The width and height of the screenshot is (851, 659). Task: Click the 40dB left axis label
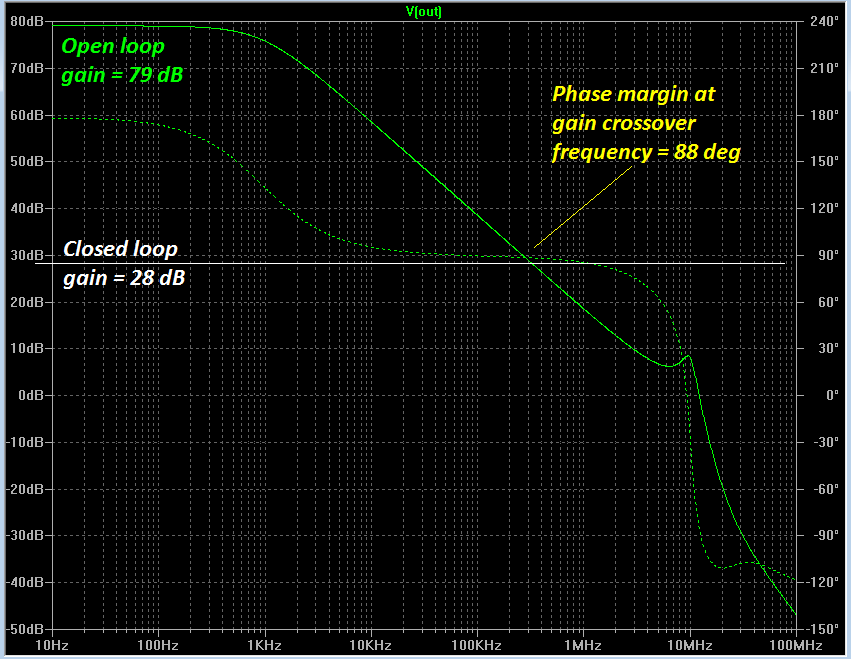[27, 208]
